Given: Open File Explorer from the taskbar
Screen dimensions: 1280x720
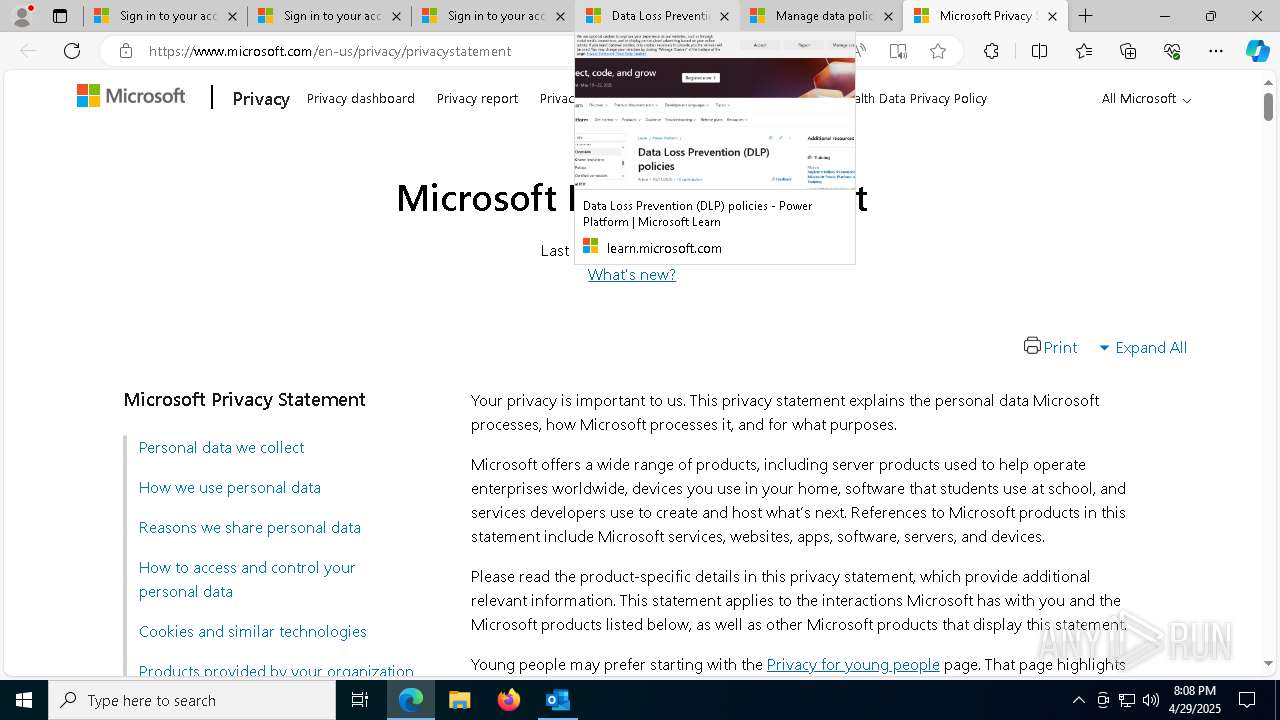Looking at the screenshot, I should pos(459,700).
